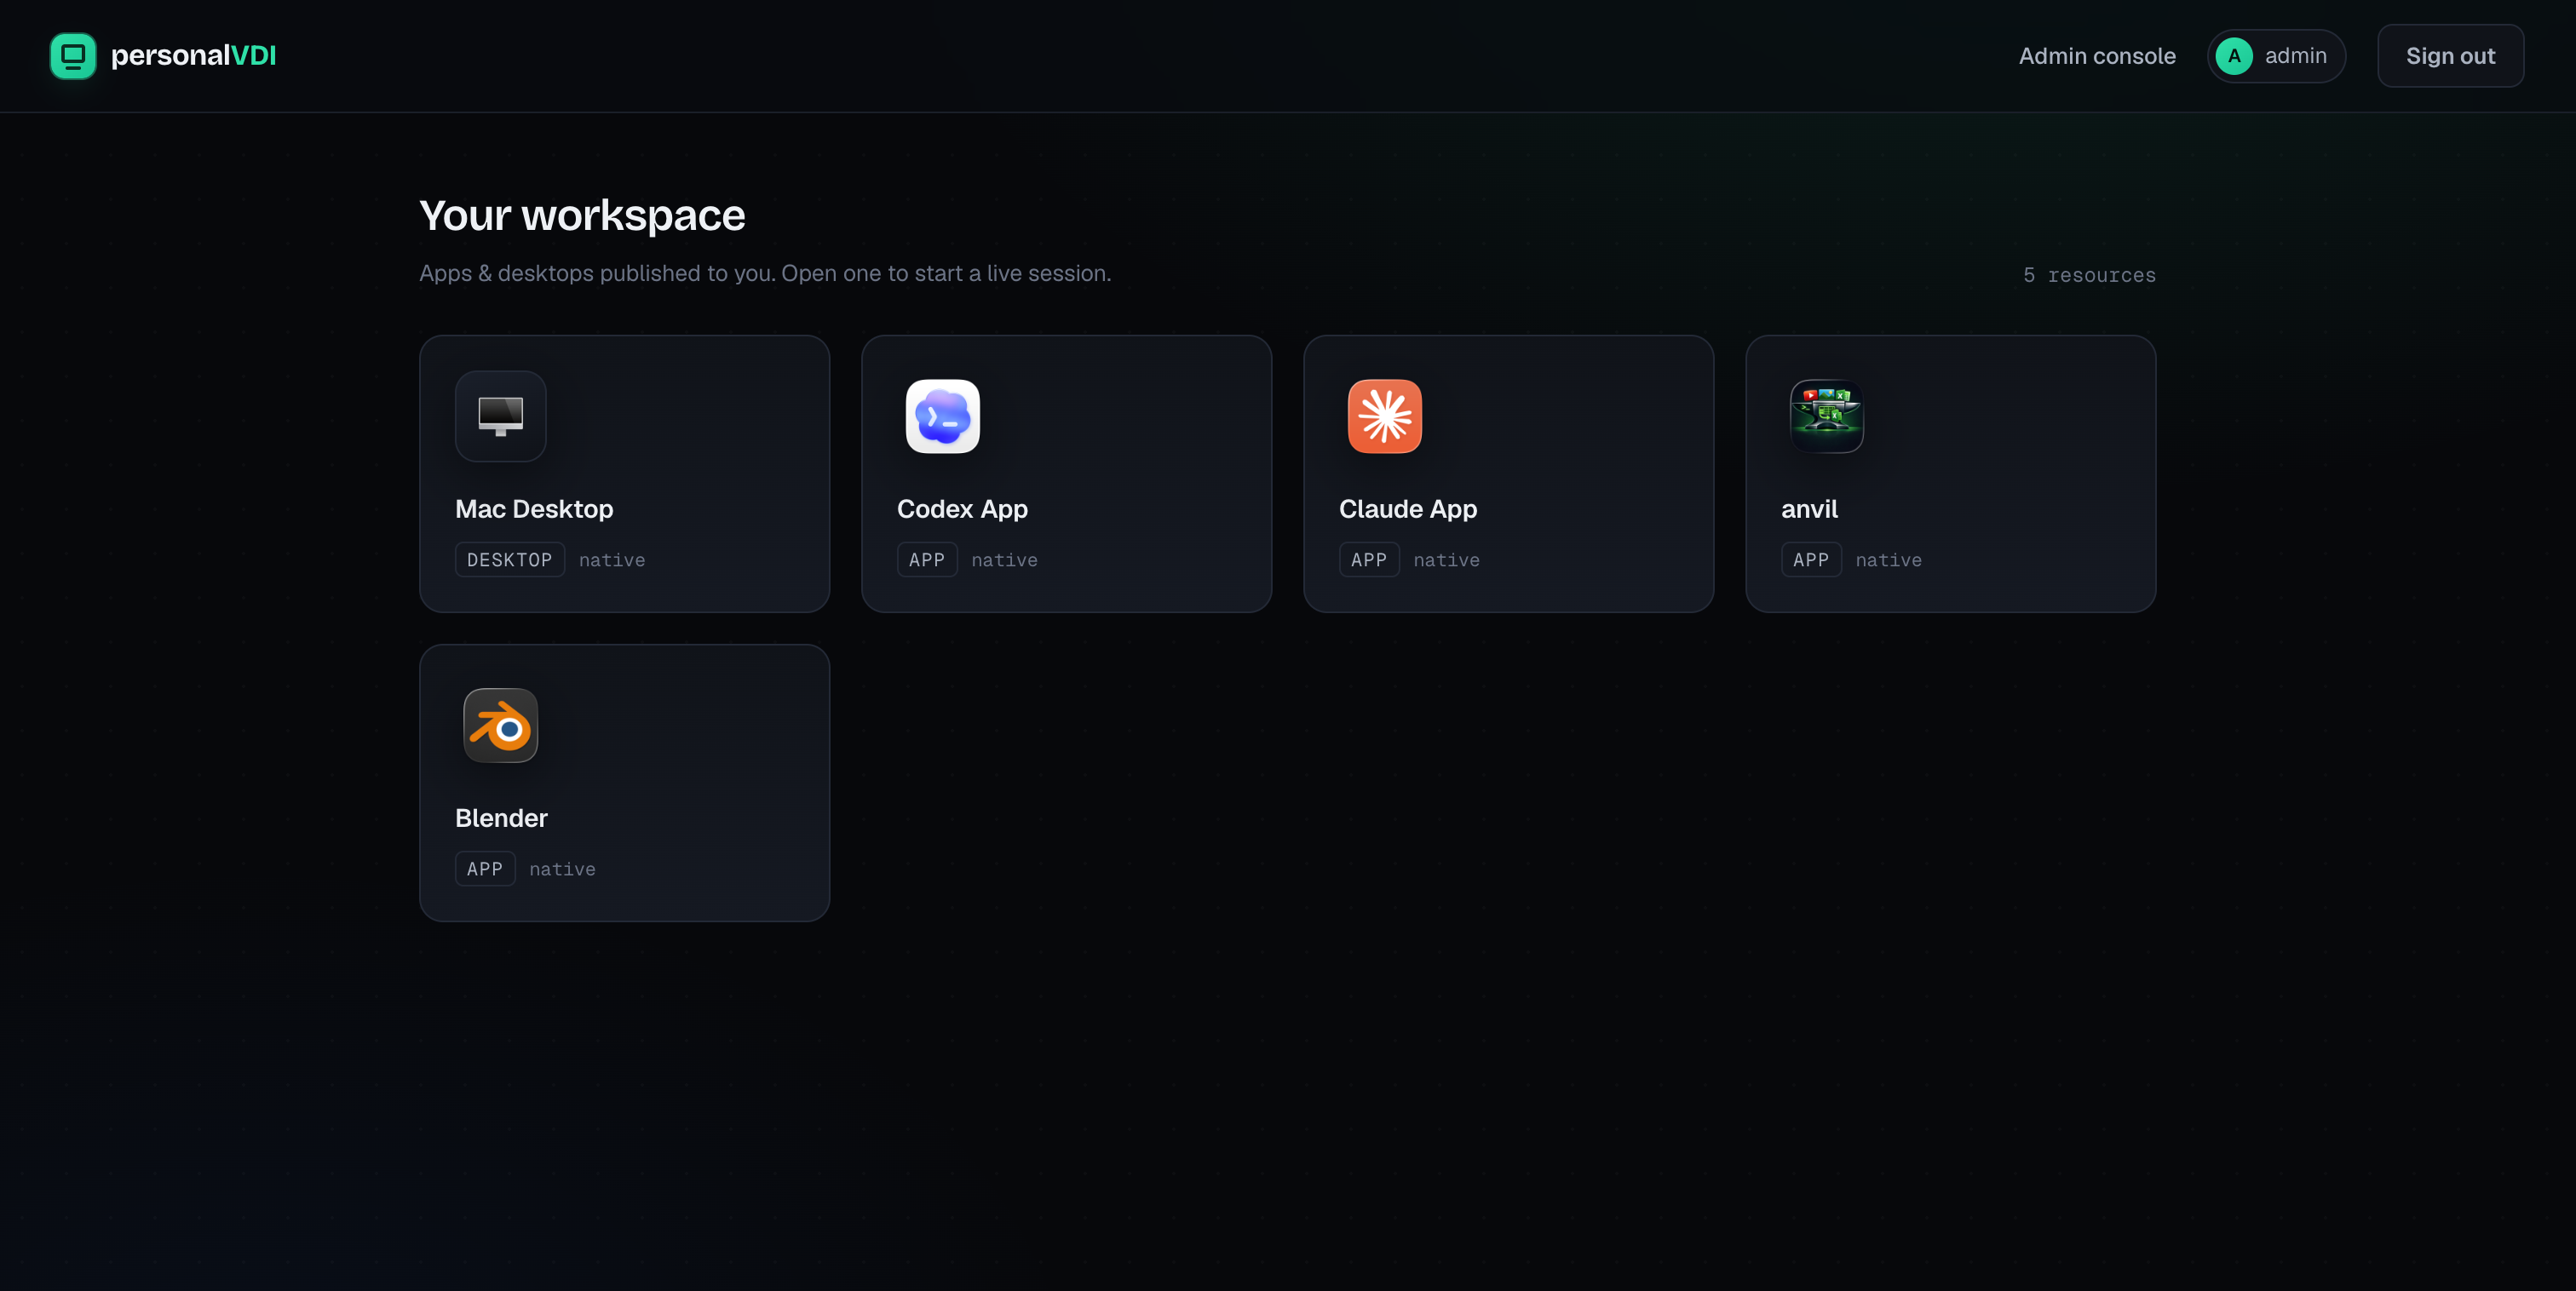The height and width of the screenshot is (1291, 2576).
Task: Click the admin avatar circle
Action: pyautogui.click(x=2234, y=56)
